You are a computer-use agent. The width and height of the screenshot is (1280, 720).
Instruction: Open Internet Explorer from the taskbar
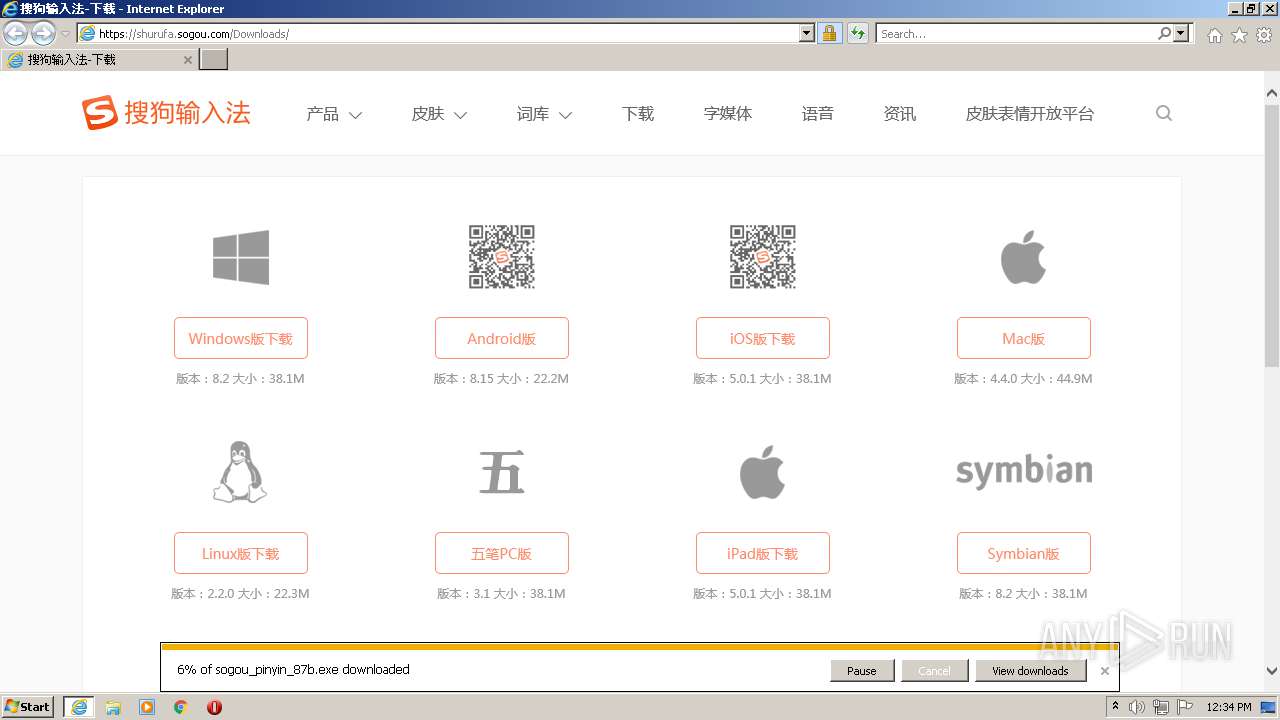79,707
